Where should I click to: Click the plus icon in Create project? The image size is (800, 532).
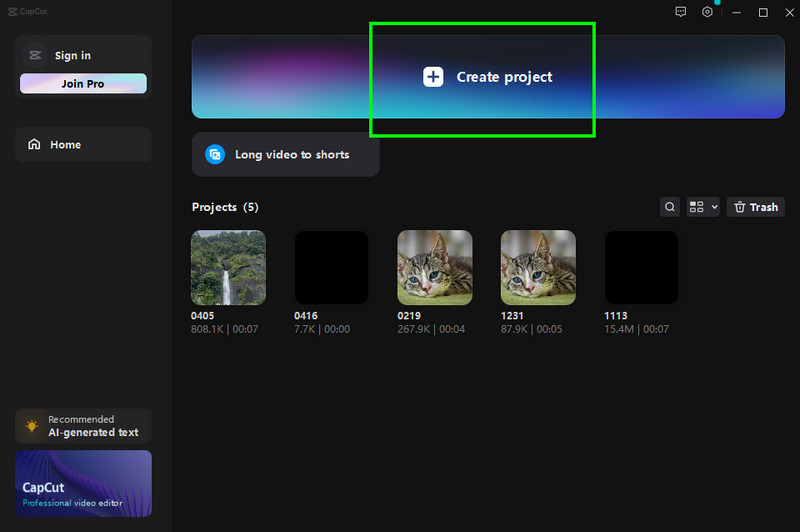432,77
